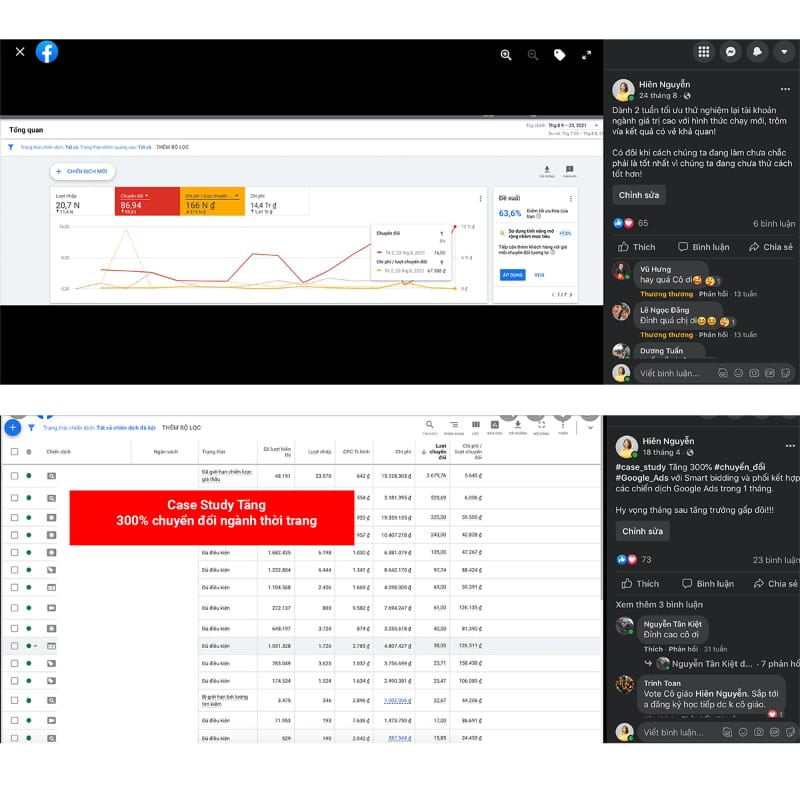The image size is (800, 800).
Task: Zoom in on the photo with the magnifier plus icon
Action: click(x=506, y=55)
